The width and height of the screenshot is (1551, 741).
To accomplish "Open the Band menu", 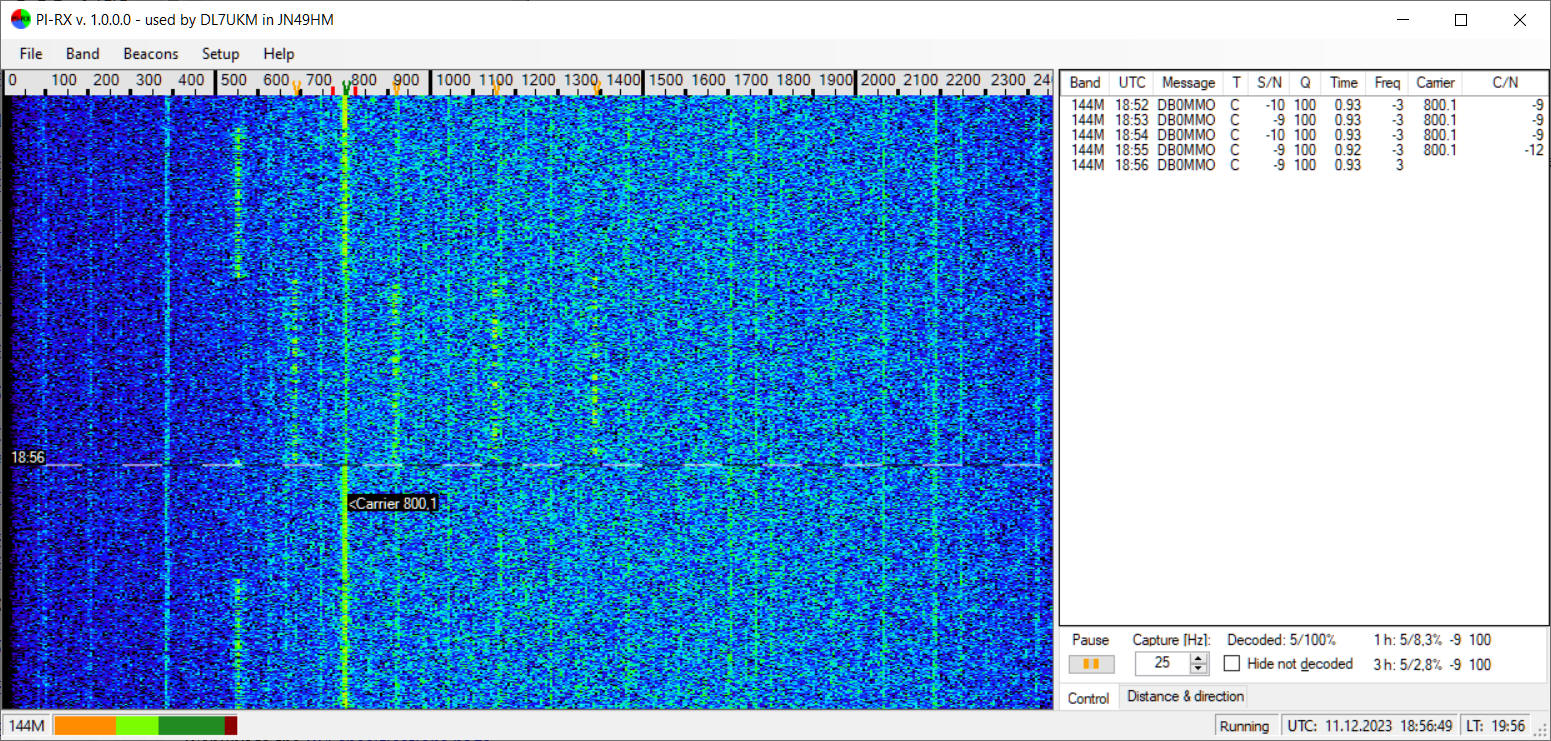I will 83,54.
